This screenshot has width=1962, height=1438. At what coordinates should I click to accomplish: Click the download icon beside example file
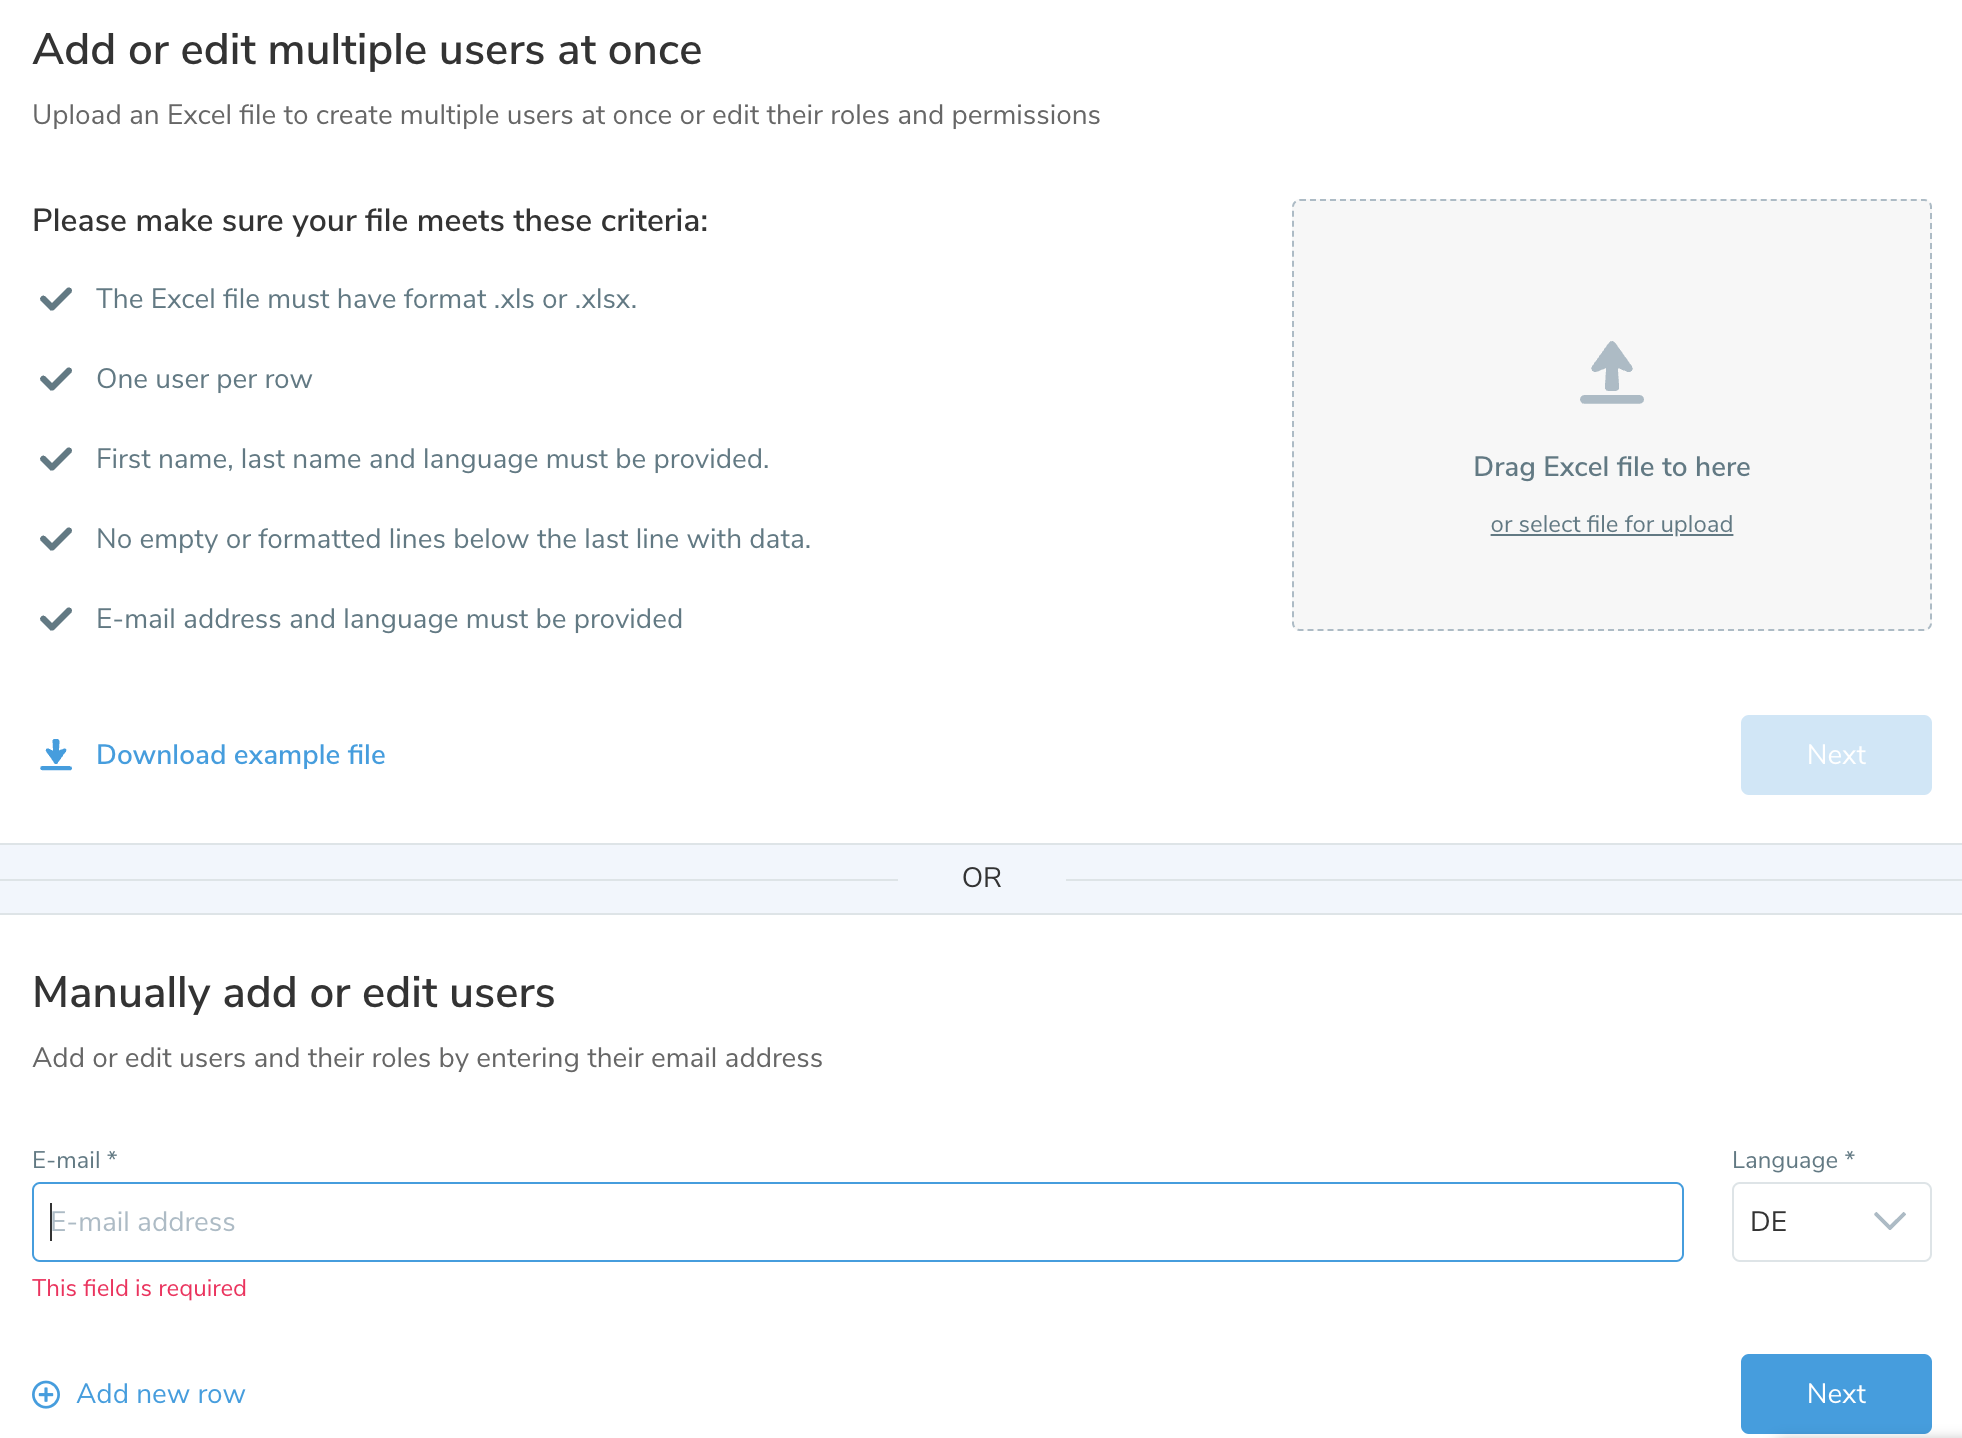[x=56, y=755]
